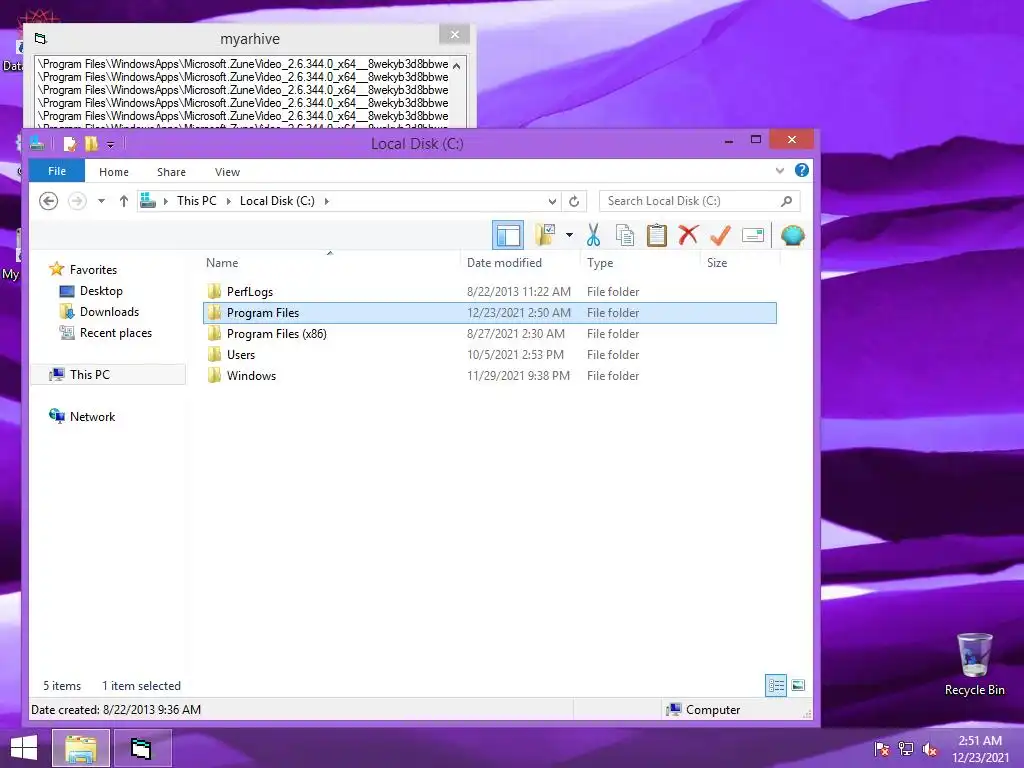Click the Copy icon in the toolbar
The height and width of the screenshot is (768, 1024).
pos(625,235)
